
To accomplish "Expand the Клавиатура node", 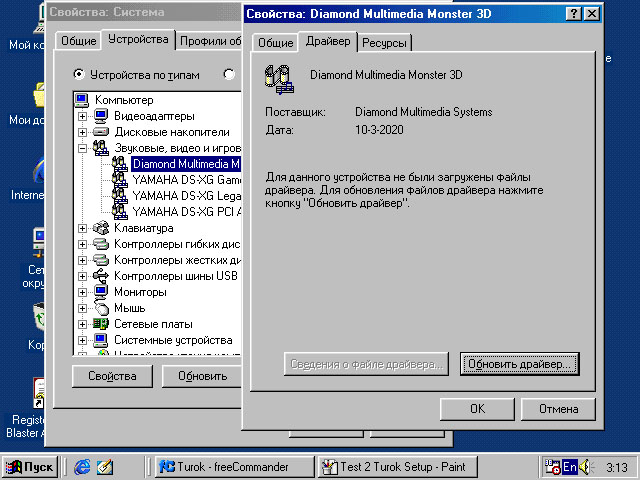I will (82, 228).
